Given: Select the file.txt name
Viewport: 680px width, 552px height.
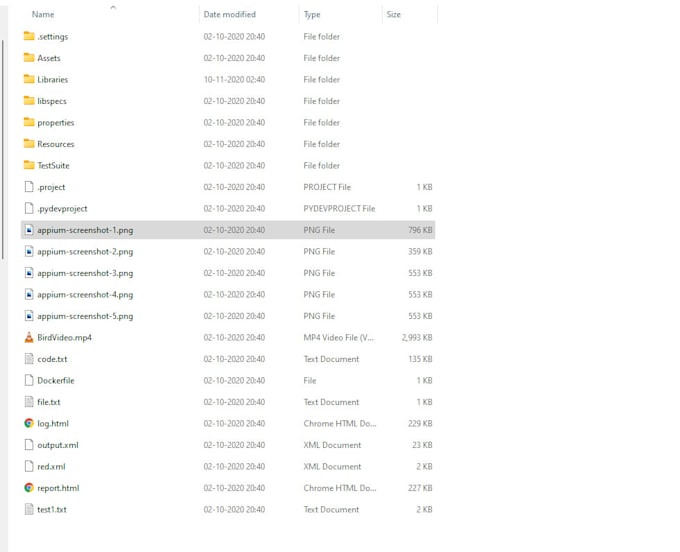Looking at the screenshot, I should [49, 402].
